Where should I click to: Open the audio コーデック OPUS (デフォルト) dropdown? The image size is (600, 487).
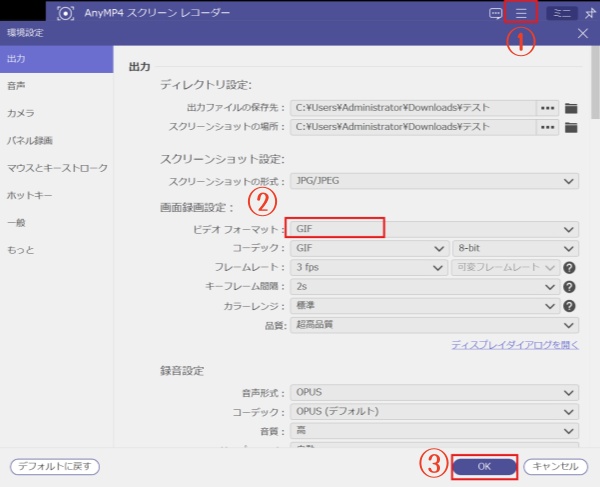pos(434,412)
